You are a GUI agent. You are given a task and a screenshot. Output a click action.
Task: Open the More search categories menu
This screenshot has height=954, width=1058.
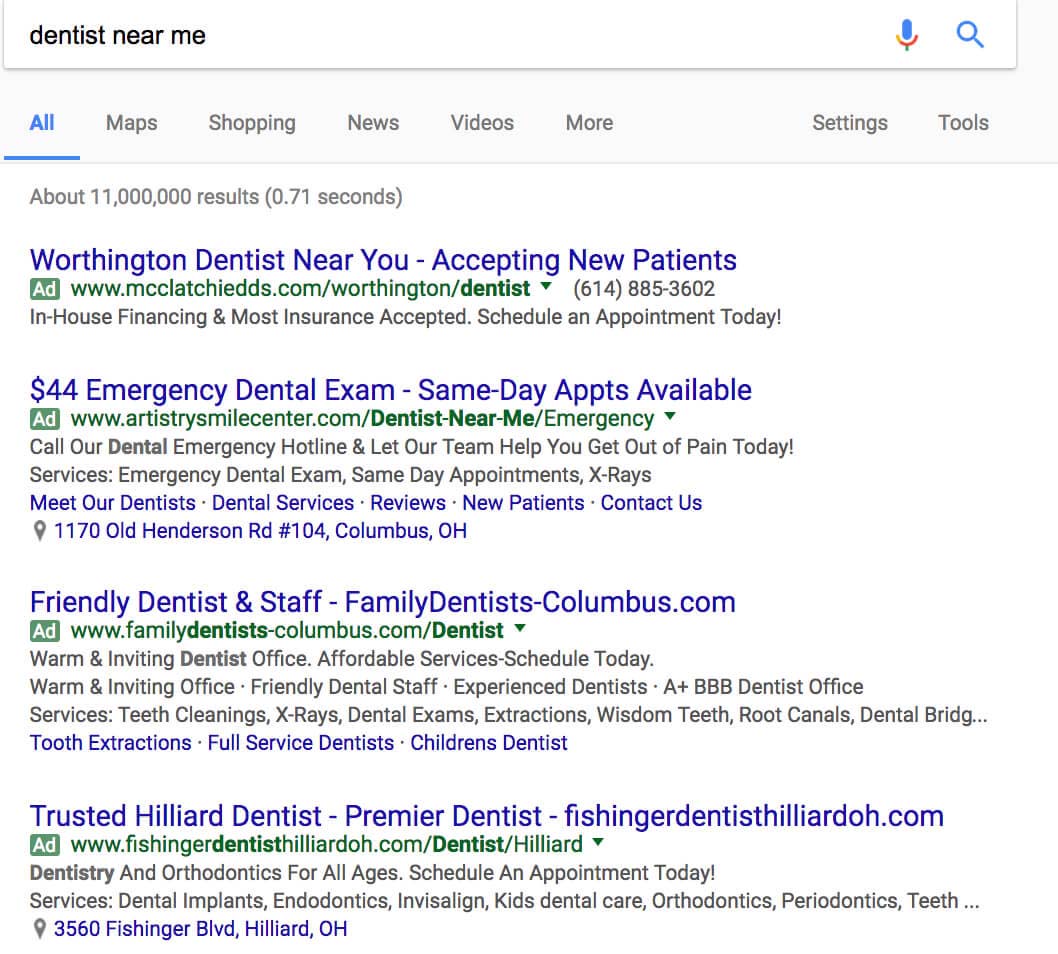pyautogui.click(x=589, y=123)
